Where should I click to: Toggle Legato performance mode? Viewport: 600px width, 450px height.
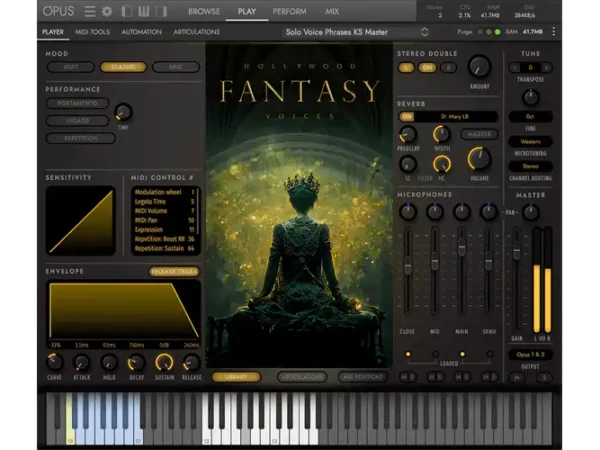point(77,121)
